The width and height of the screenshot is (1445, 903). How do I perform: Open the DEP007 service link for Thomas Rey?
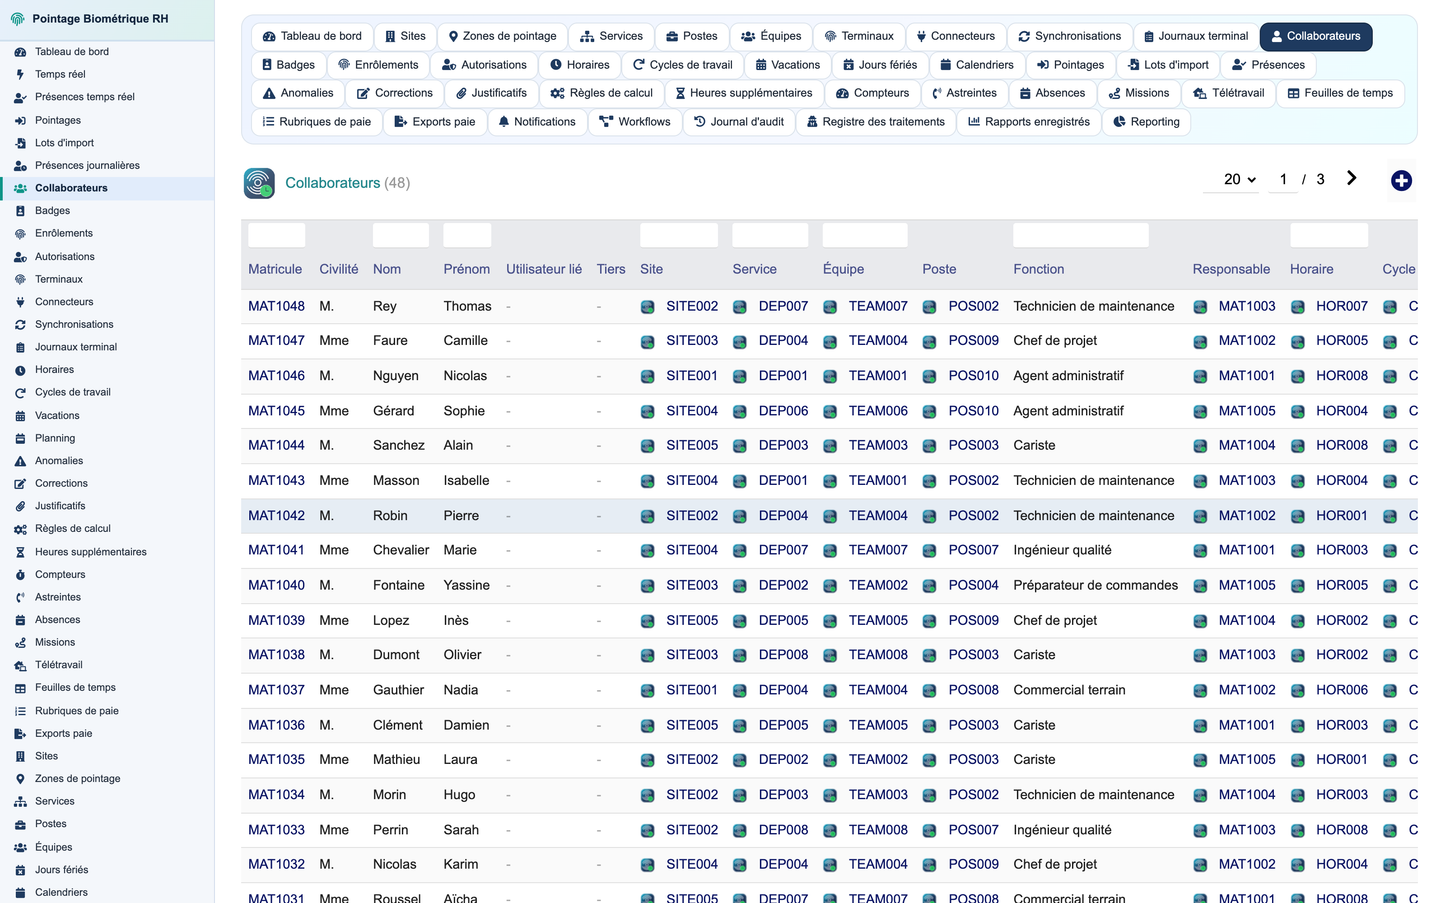pyautogui.click(x=783, y=306)
